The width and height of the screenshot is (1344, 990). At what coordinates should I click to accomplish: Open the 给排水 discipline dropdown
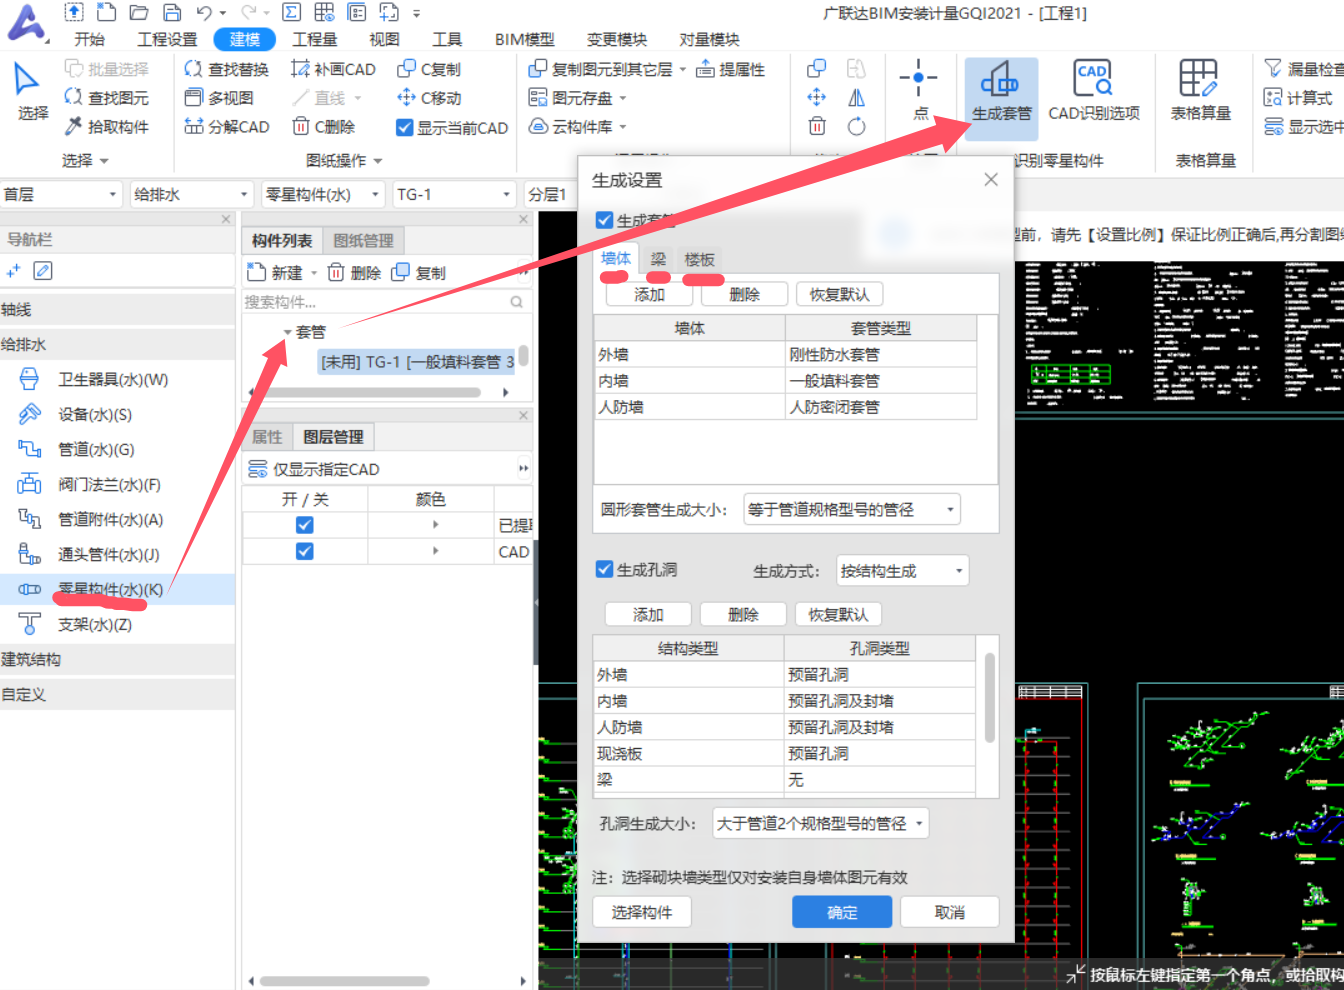[x=191, y=195]
